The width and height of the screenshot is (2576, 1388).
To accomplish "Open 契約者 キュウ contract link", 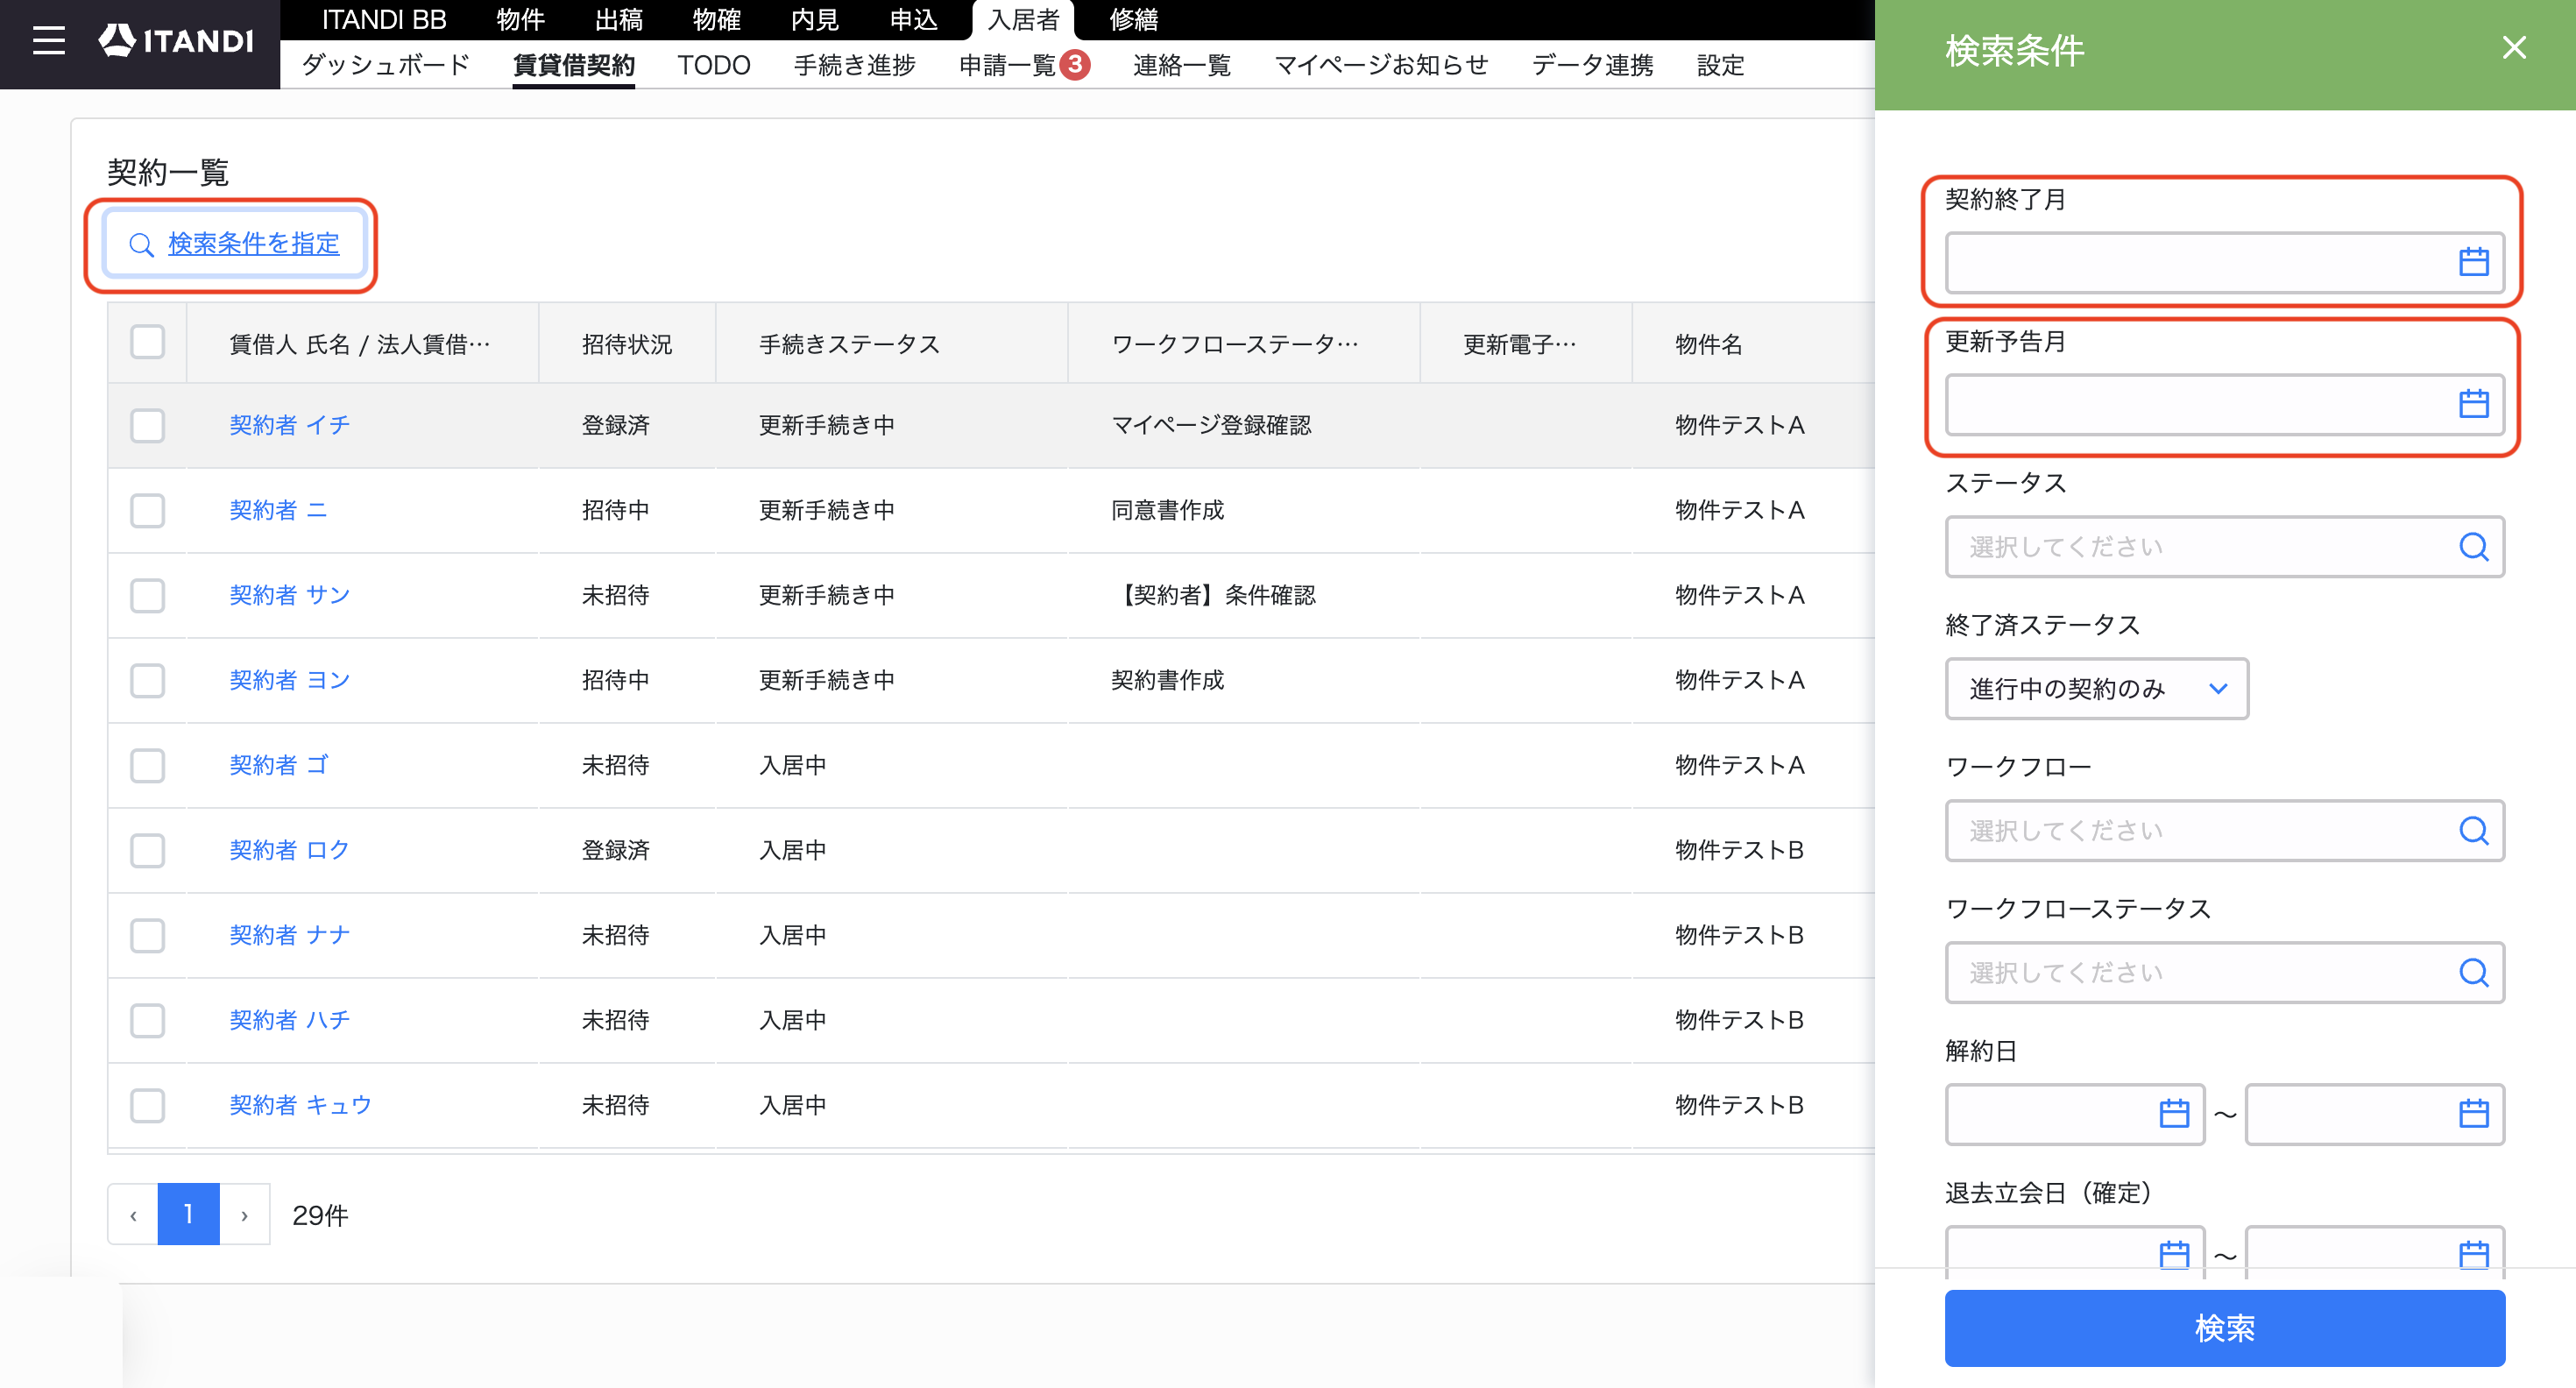I will coord(300,1105).
